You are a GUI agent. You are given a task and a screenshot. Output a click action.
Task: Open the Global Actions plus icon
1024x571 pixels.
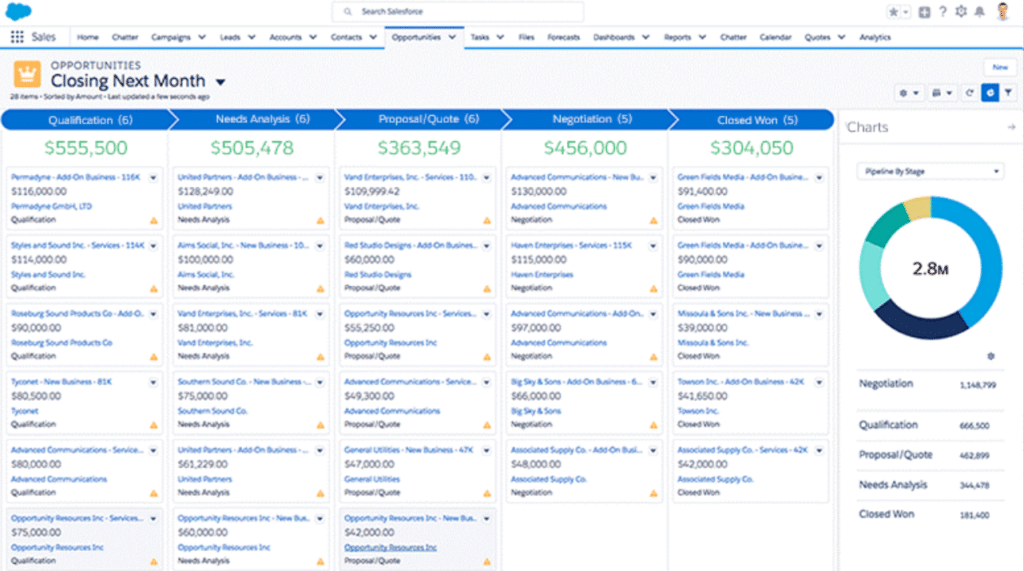click(x=924, y=12)
